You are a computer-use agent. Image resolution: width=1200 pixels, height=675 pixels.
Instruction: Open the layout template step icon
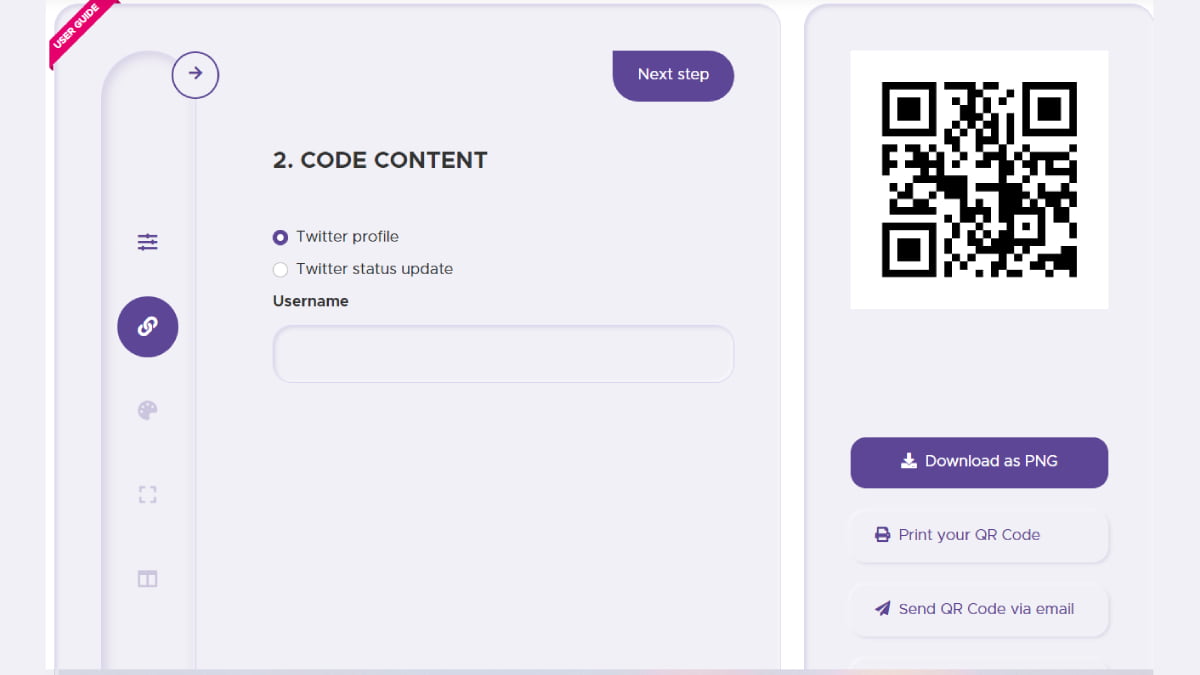pos(147,578)
